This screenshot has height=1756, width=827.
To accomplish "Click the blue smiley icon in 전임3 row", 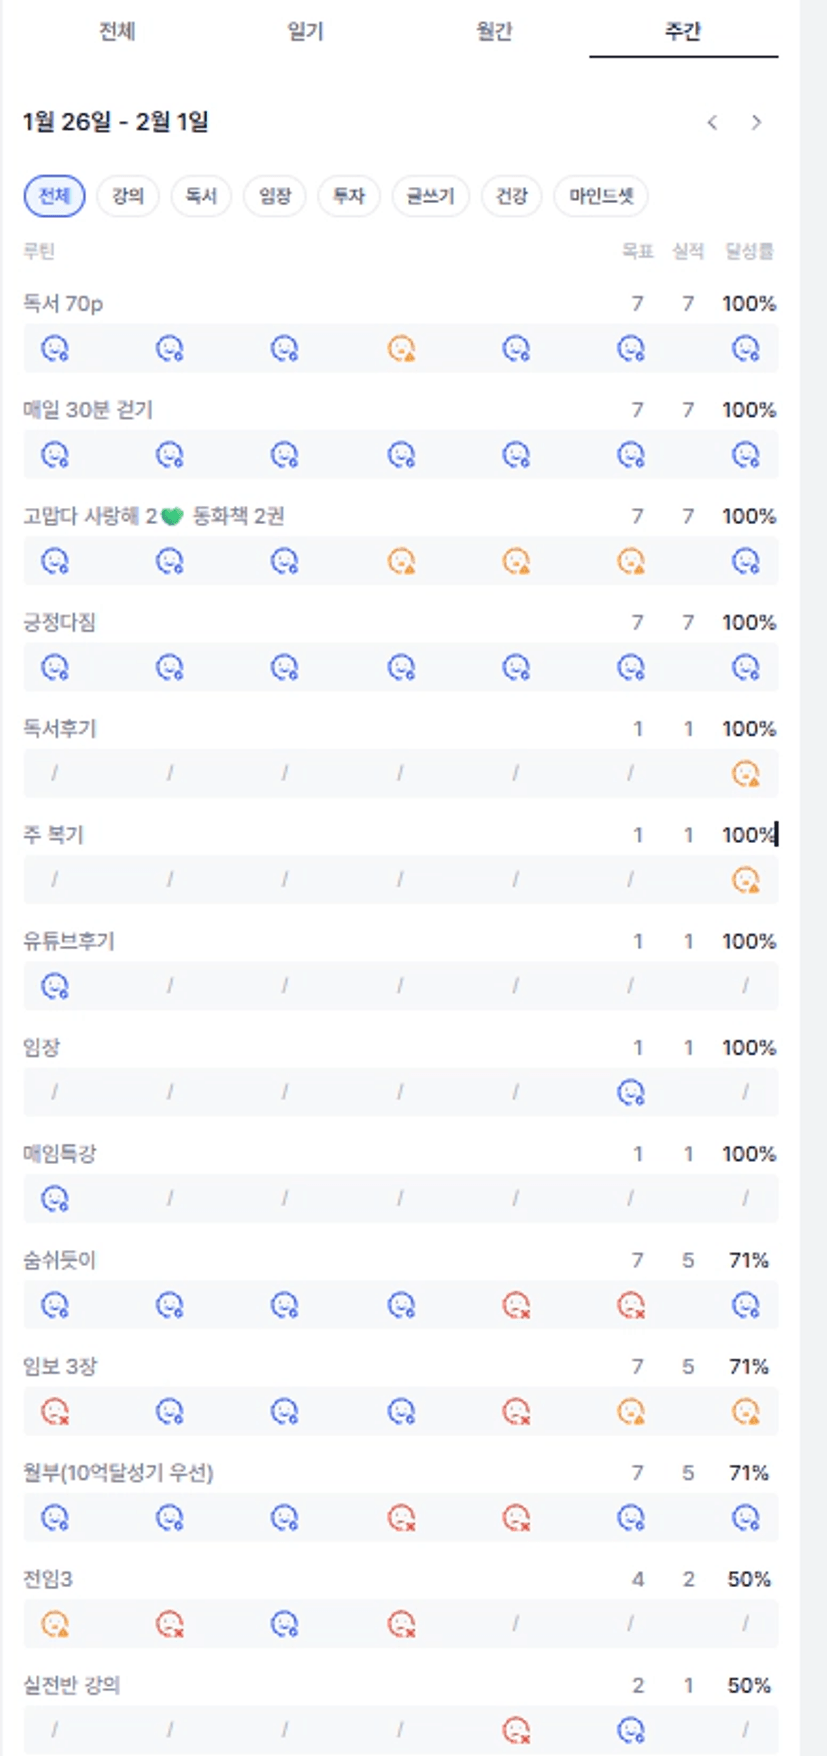I will click(x=285, y=1624).
